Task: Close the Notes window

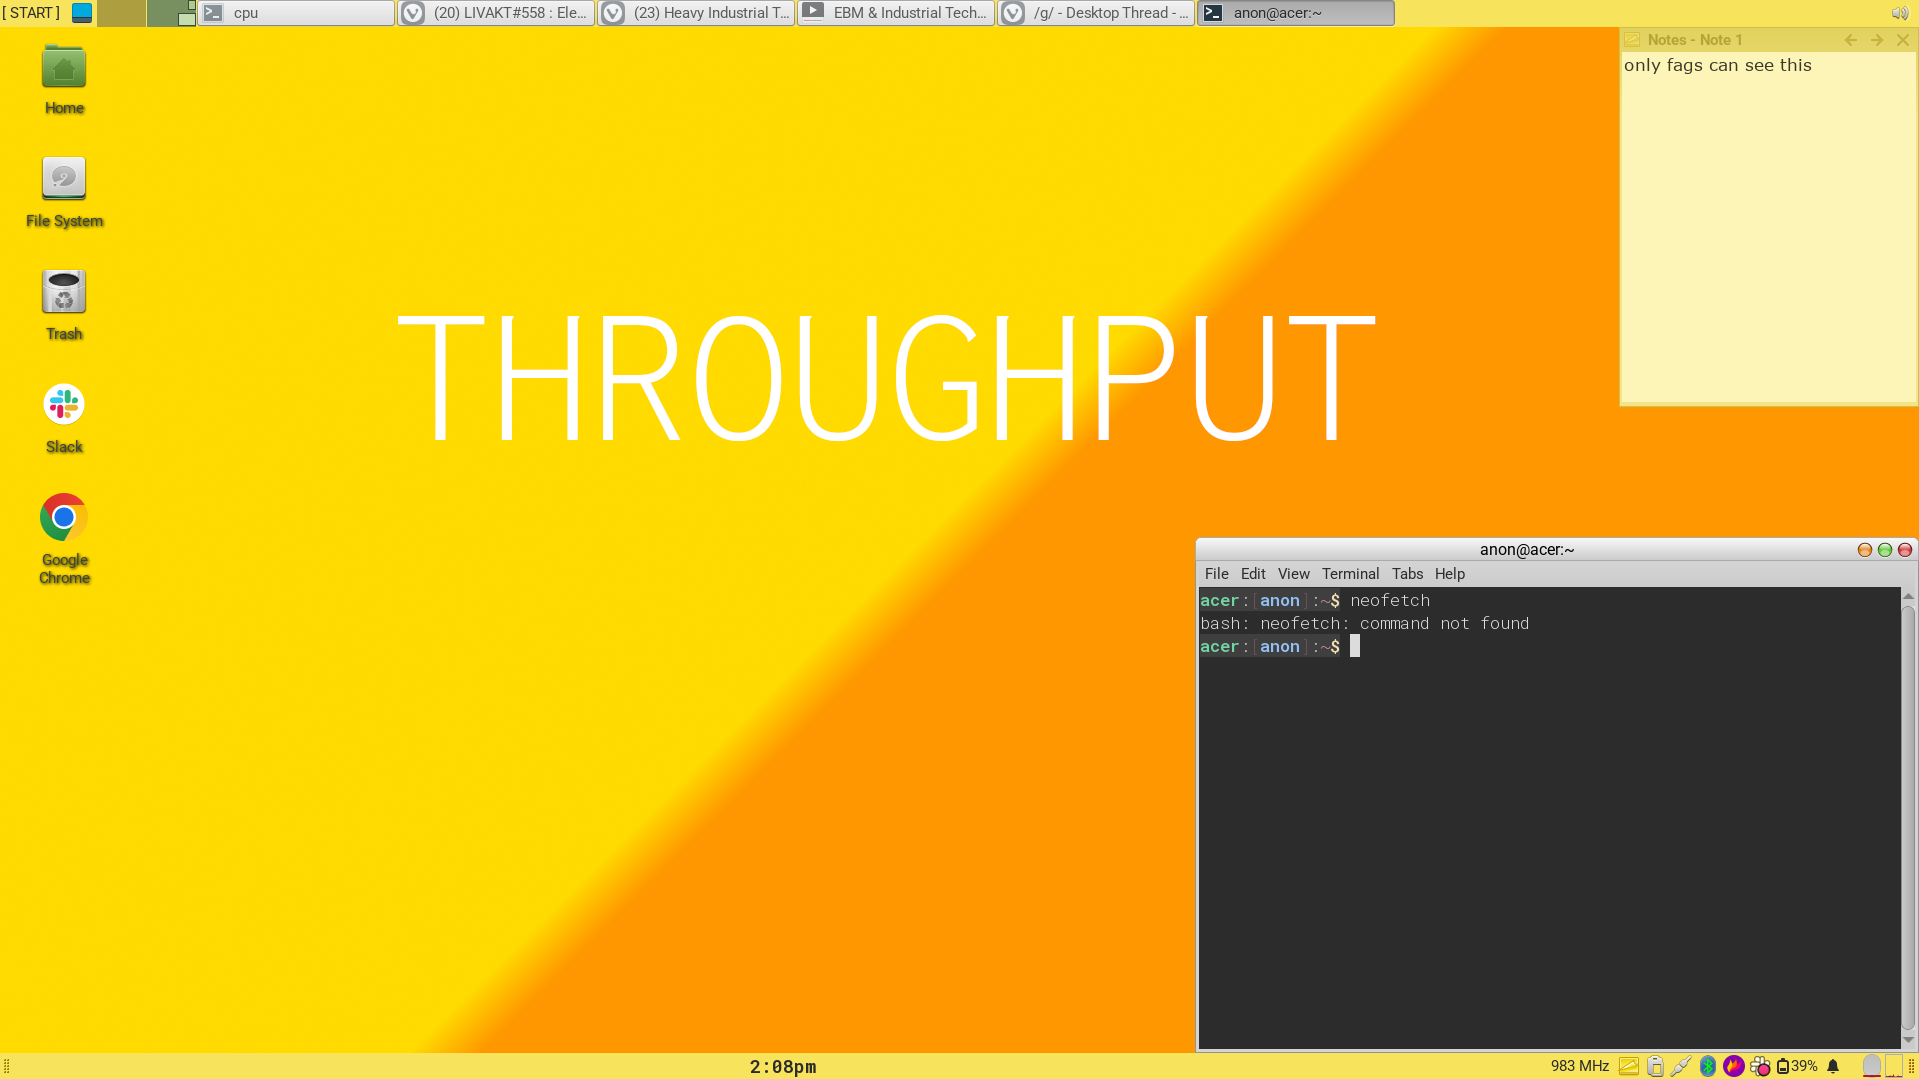Action: click(x=1903, y=40)
